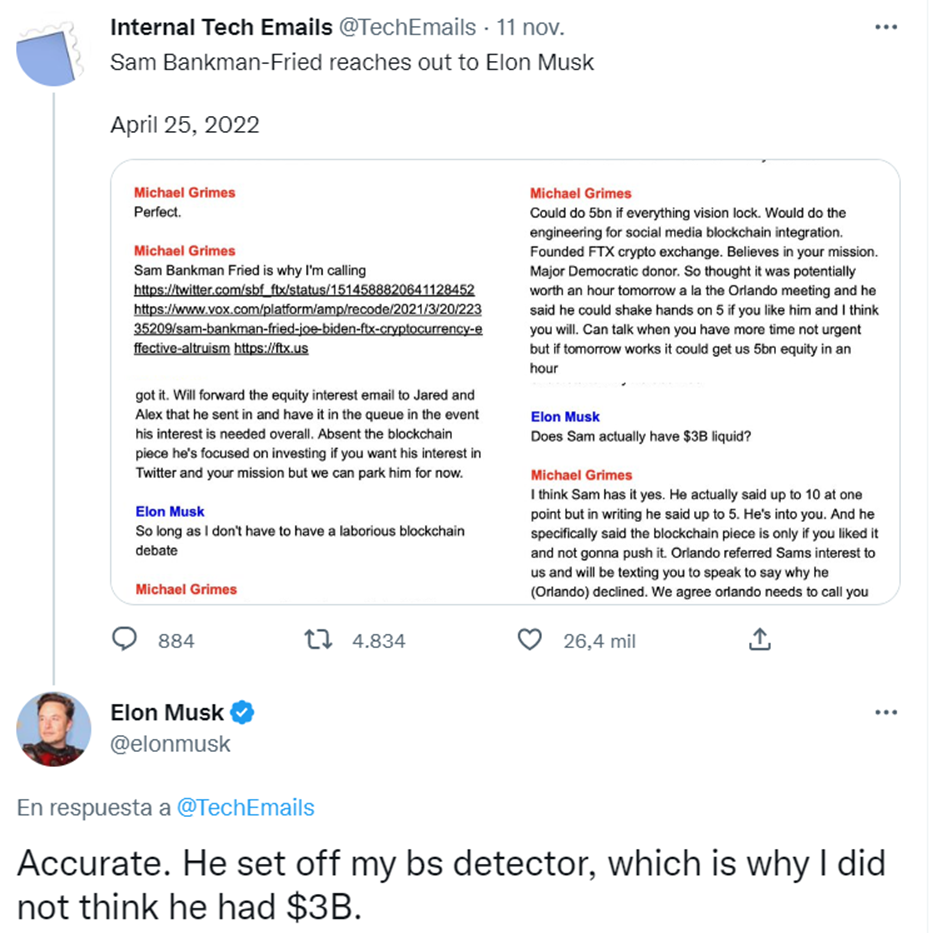Open the Internal Tech Emails account name
932x933 pixels.
[x=222, y=28]
